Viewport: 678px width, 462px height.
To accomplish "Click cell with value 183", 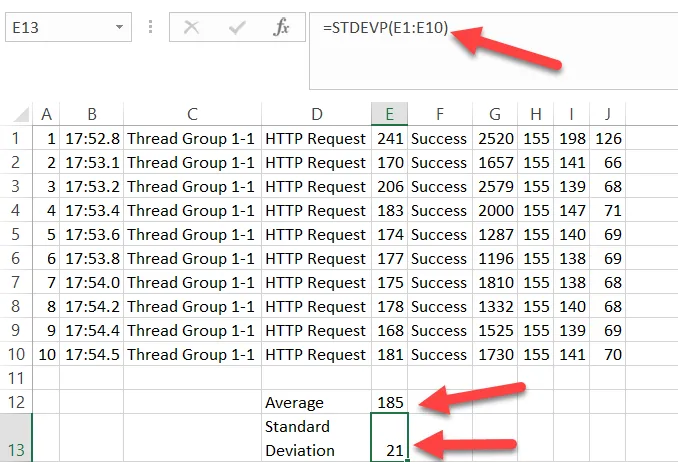I will (x=390, y=210).
